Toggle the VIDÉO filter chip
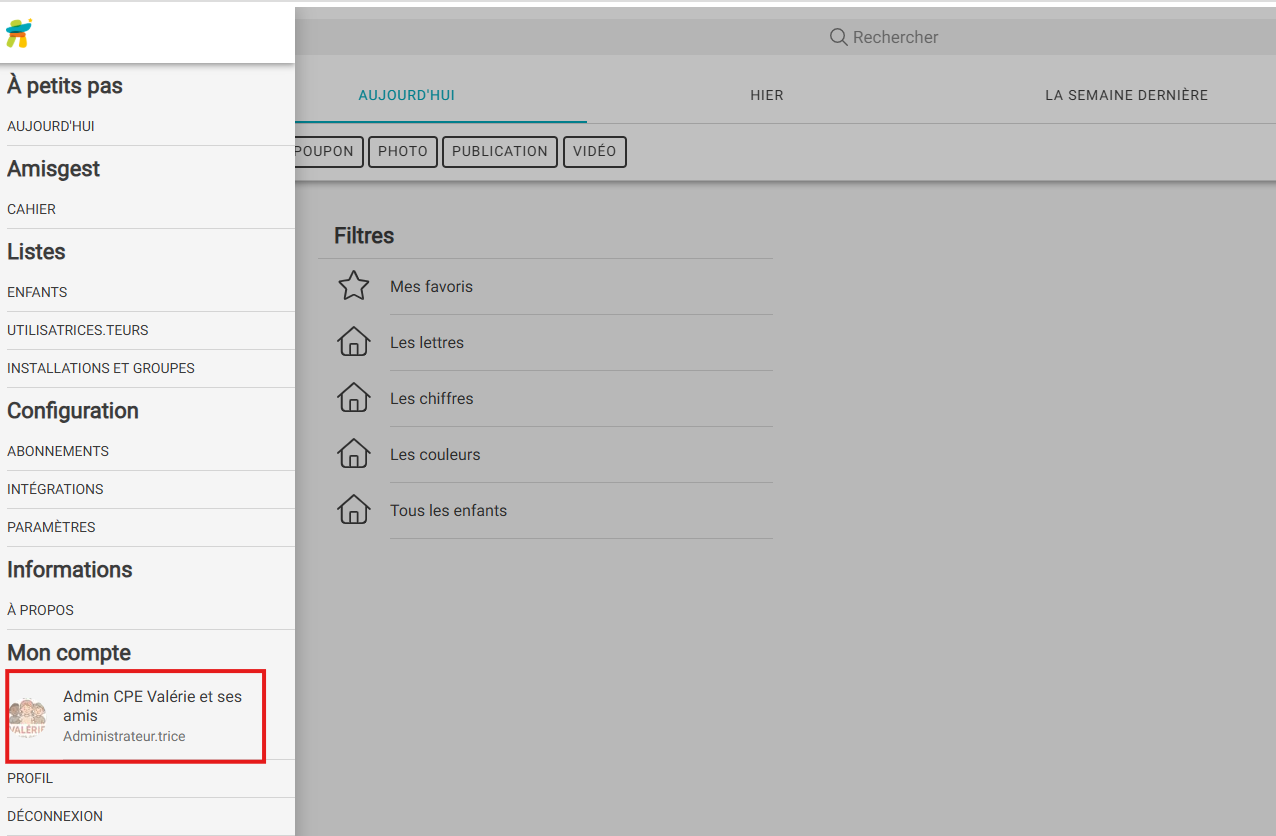Viewport: 1276px width, 836px height. pos(595,152)
